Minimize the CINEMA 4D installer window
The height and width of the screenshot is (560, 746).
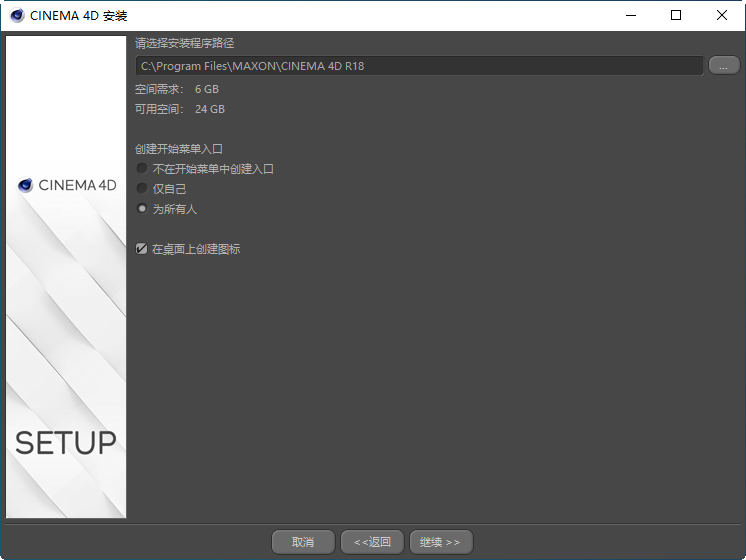coord(630,15)
